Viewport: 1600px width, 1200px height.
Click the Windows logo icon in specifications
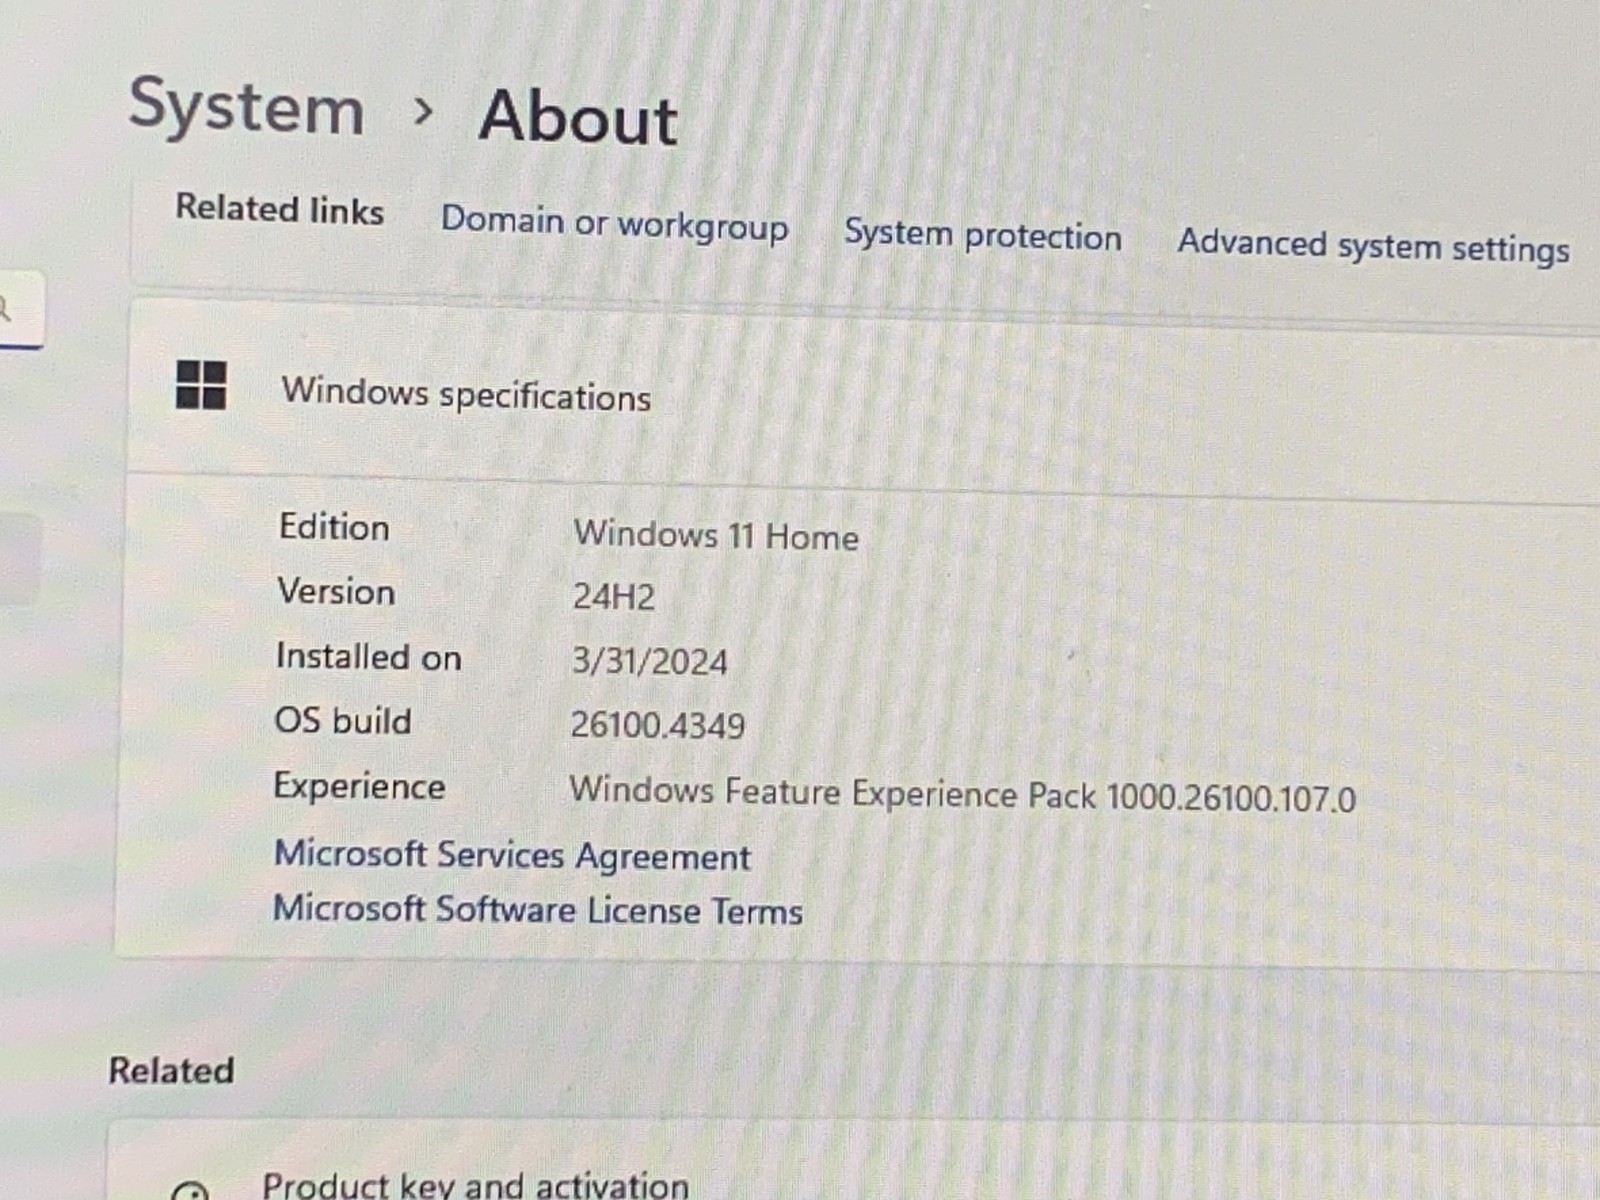(201, 385)
